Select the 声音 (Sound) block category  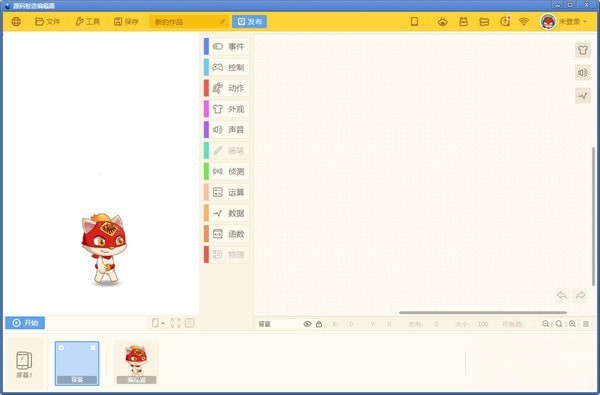(227, 130)
